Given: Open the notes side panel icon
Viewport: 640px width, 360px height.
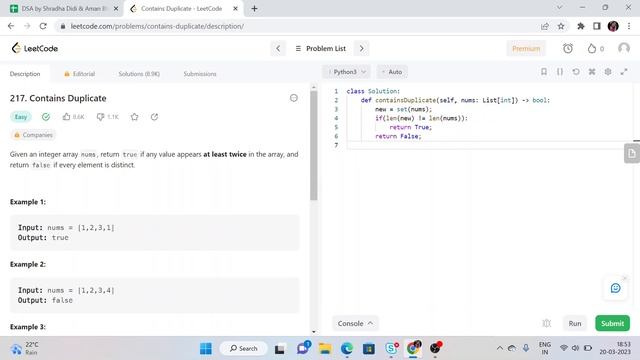Looking at the screenshot, I should pos(631,153).
